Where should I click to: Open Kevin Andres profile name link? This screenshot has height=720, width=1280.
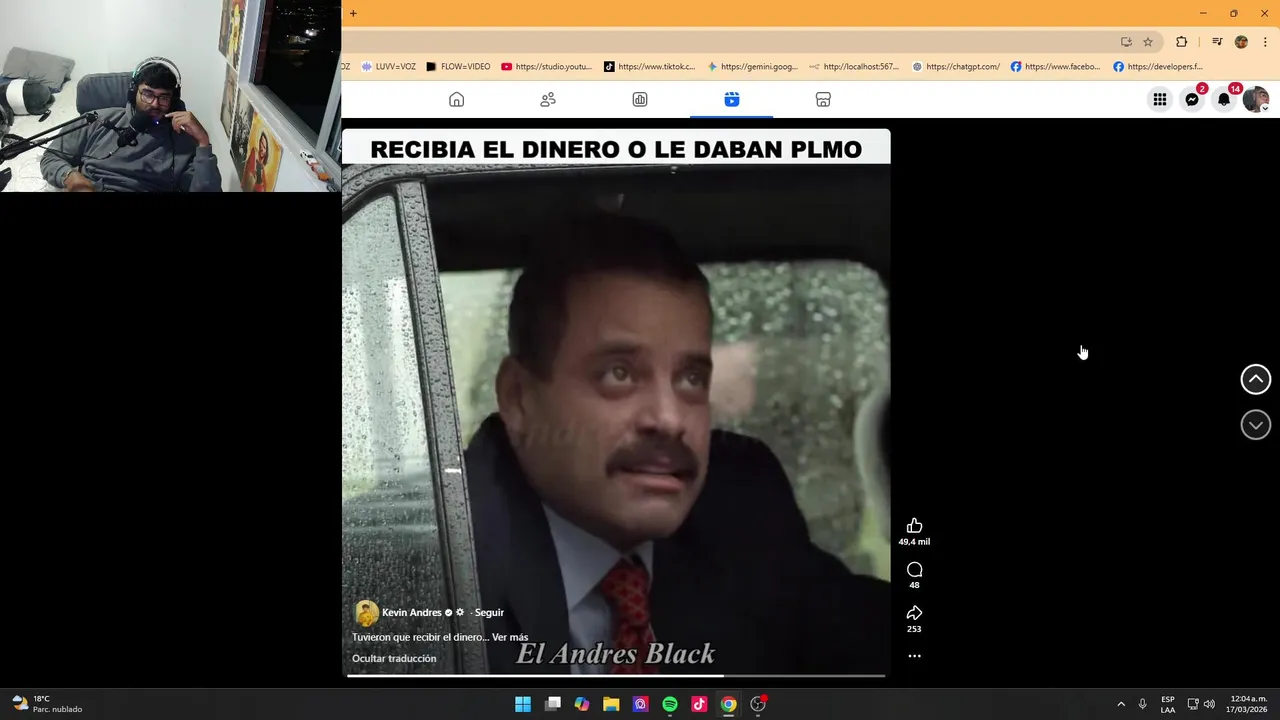click(411, 613)
